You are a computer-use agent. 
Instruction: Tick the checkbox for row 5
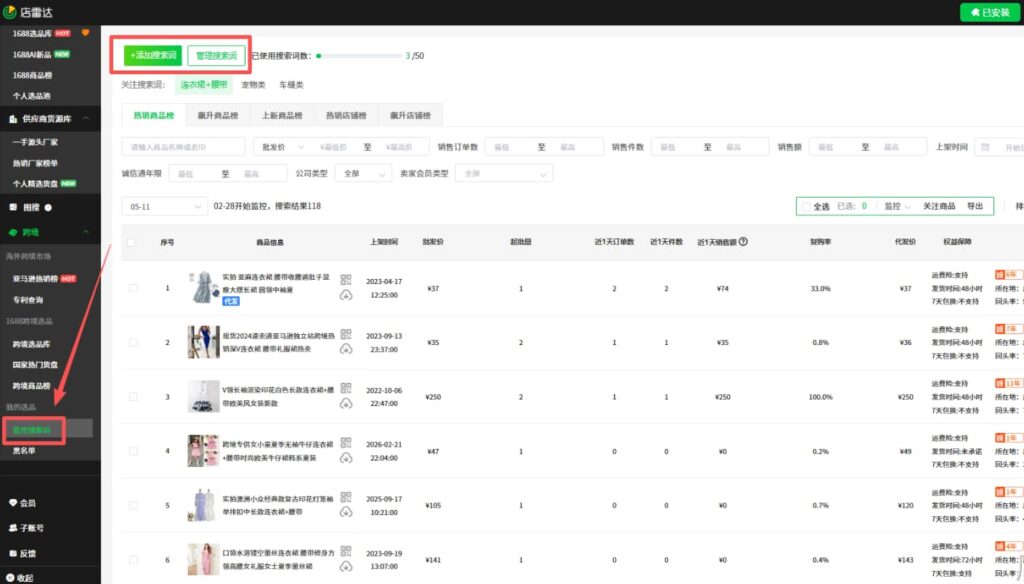click(133, 506)
